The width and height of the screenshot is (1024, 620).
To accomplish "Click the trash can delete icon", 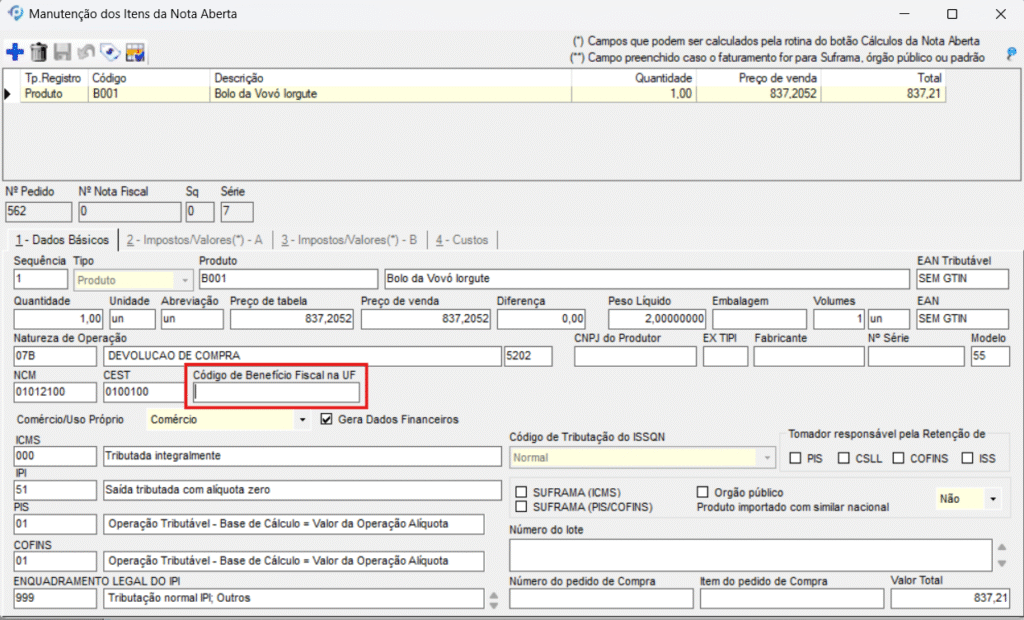I will (39, 52).
